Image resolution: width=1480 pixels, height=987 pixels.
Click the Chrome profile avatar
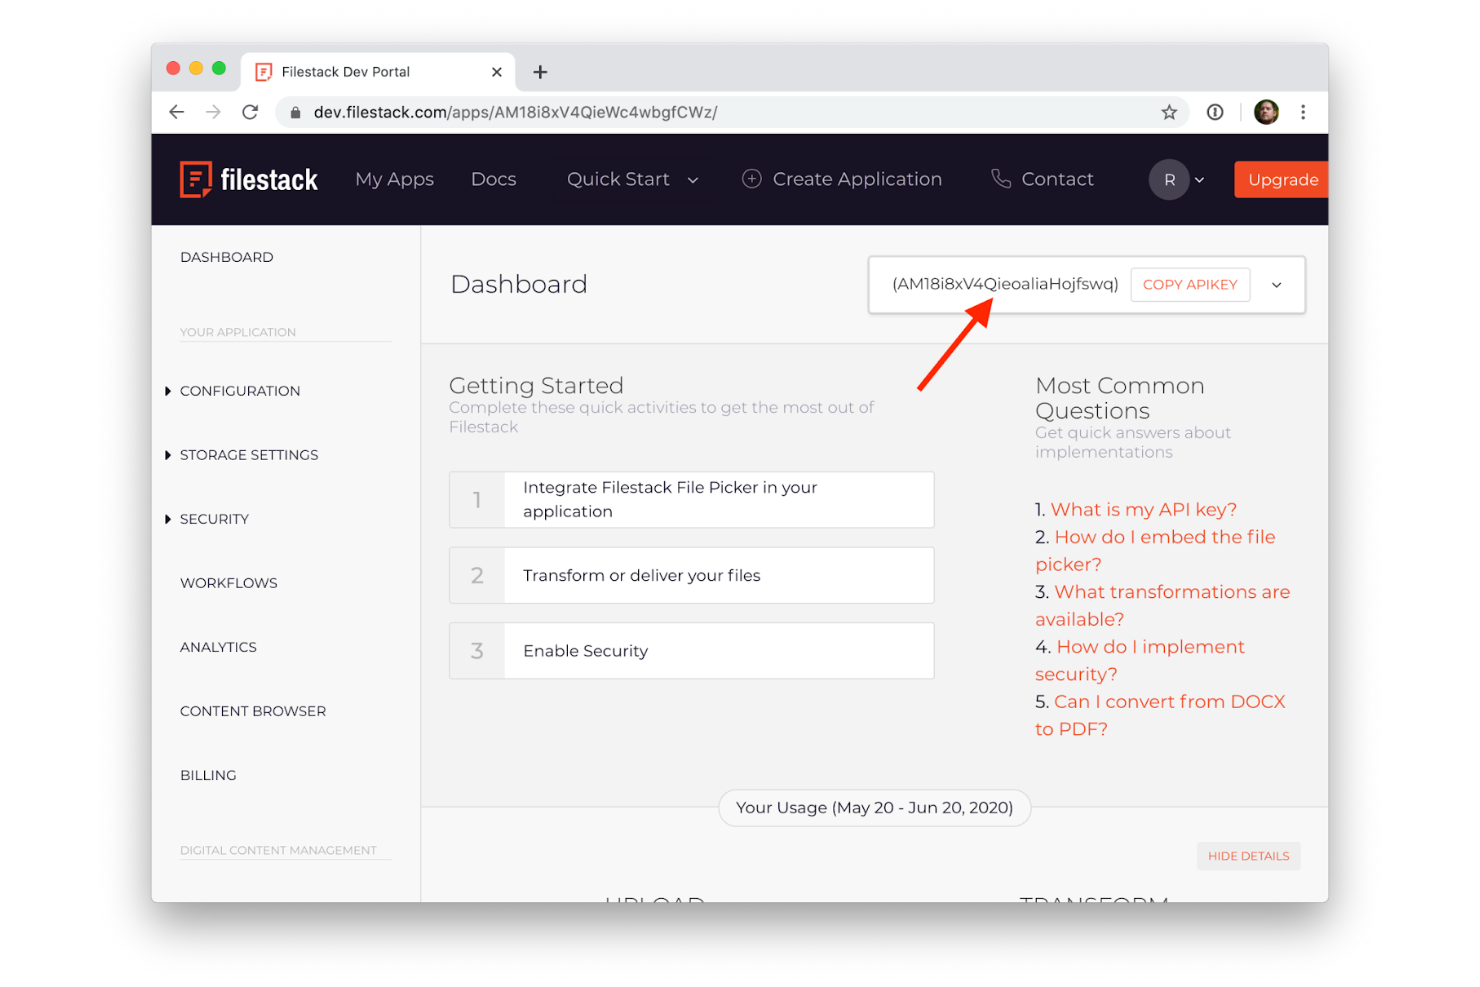[1266, 112]
